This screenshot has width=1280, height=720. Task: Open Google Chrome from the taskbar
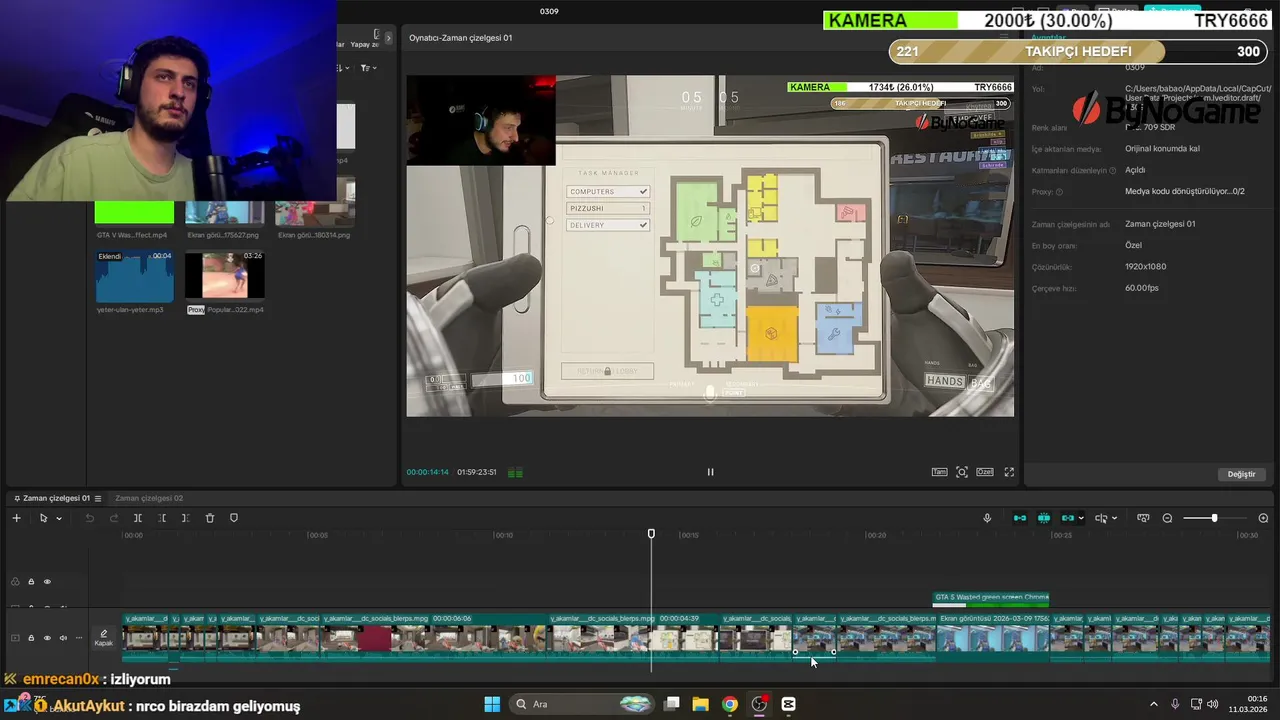pos(730,704)
